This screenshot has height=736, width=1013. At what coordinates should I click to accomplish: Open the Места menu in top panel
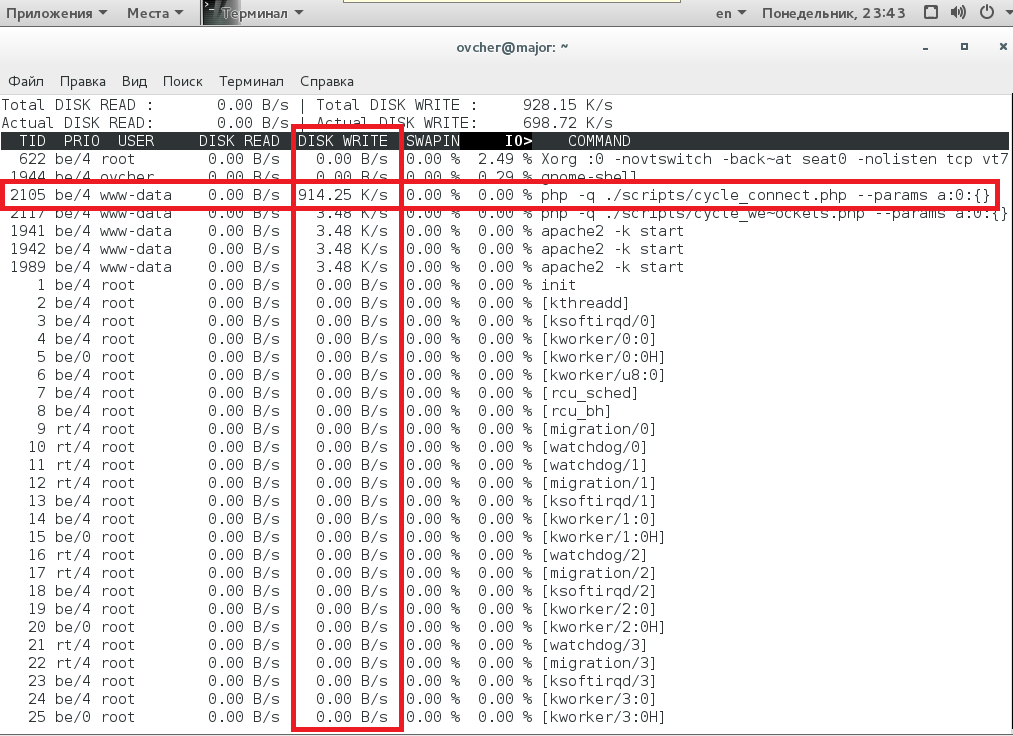tap(155, 13)
